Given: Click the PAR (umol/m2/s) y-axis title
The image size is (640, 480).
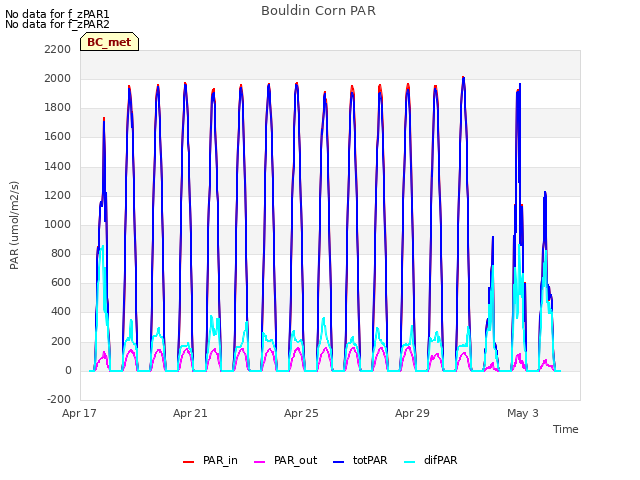Looking at the screenshot, I should click(x=14, y=225).
